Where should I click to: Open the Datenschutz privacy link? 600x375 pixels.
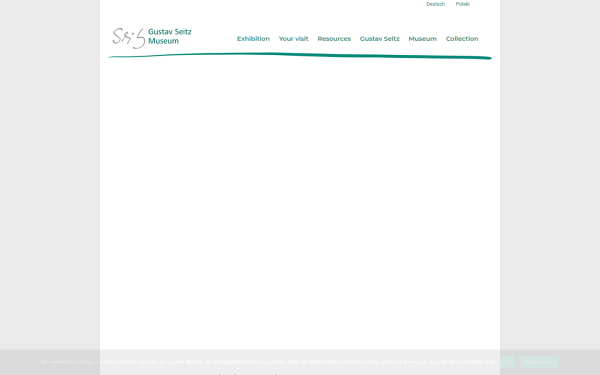539,362
